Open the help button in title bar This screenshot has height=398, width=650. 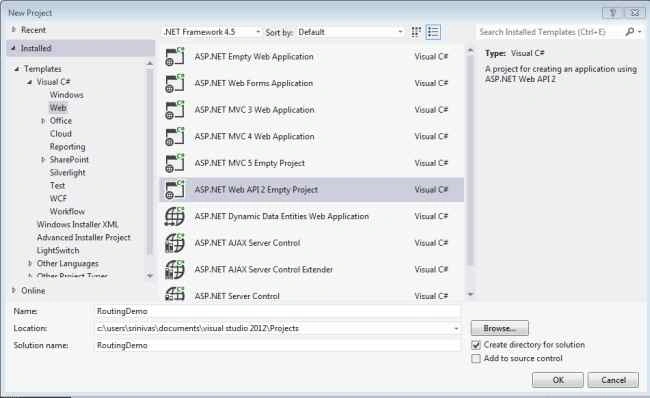click(x=612, y=12)
